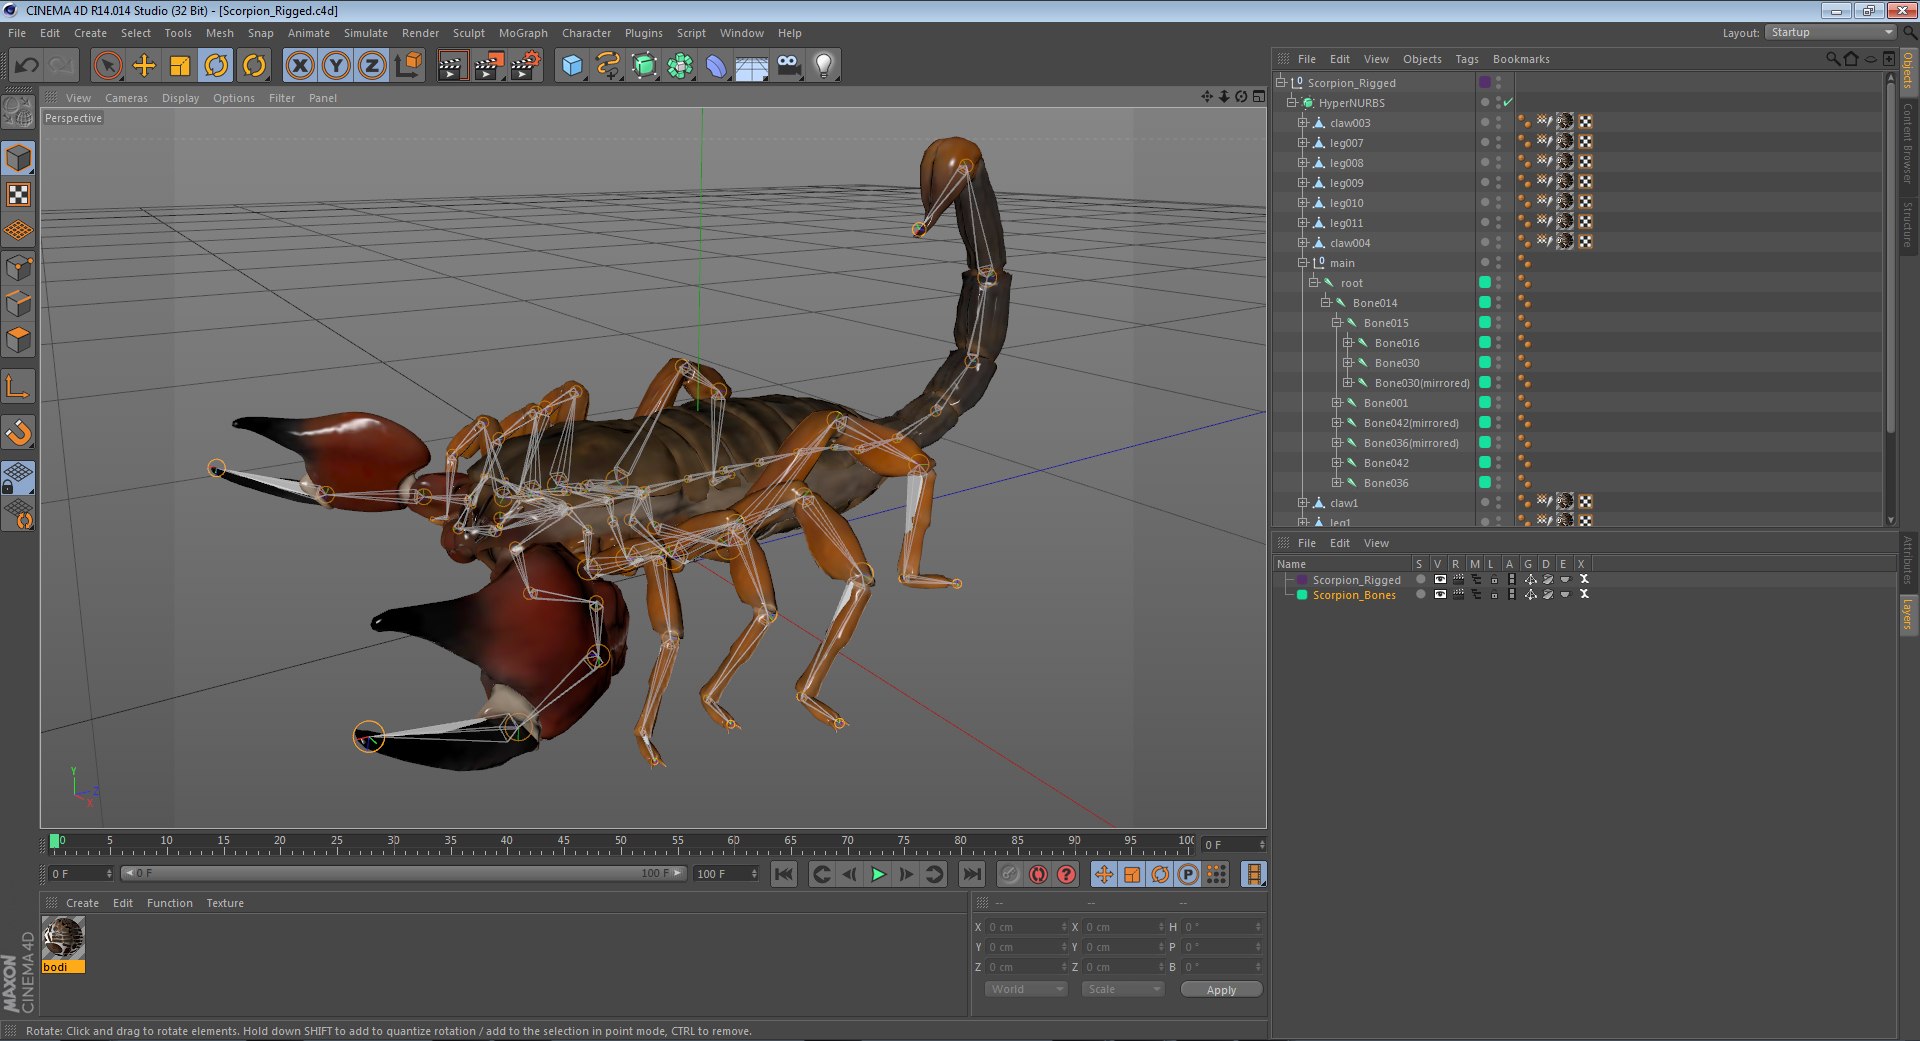The width and height of the screenshot is (1920, 1041).
Task: Open Material Manager Texture menu
Action: point(225,903)
